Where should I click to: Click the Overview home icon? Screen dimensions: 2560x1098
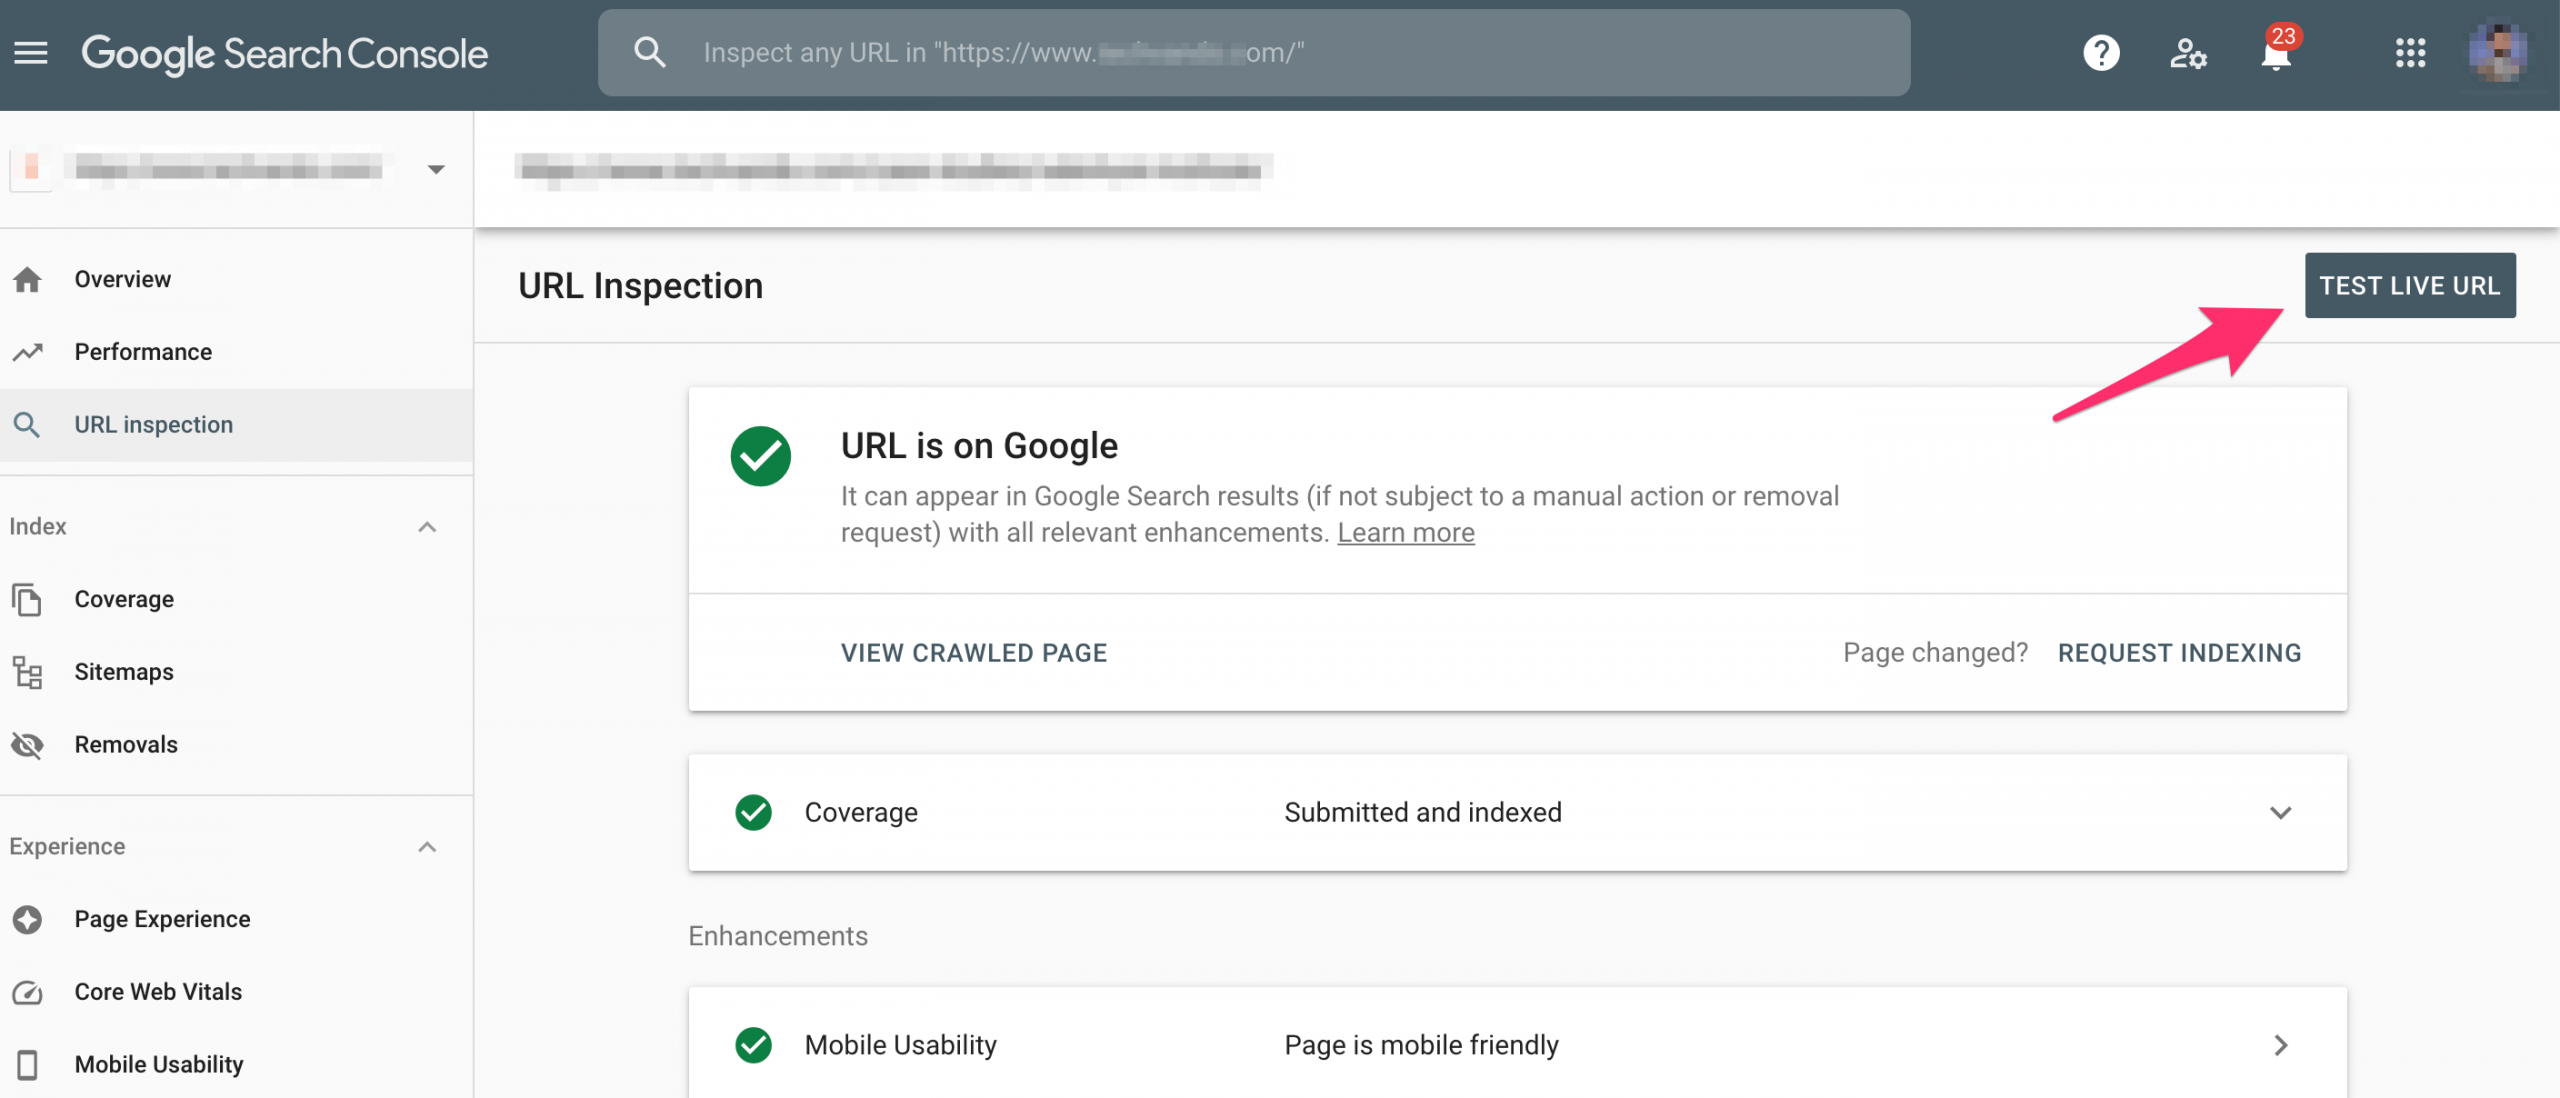click(27, 279)
